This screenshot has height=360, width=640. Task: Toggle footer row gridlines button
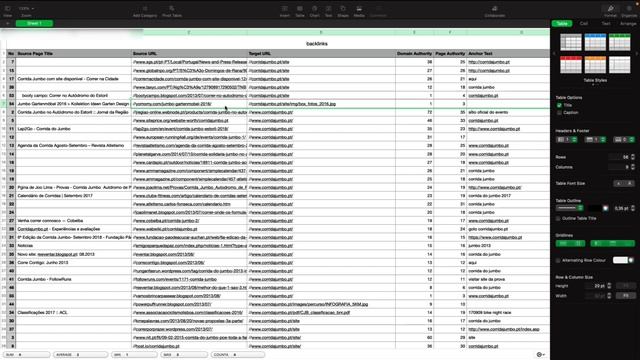click(627, 243)
